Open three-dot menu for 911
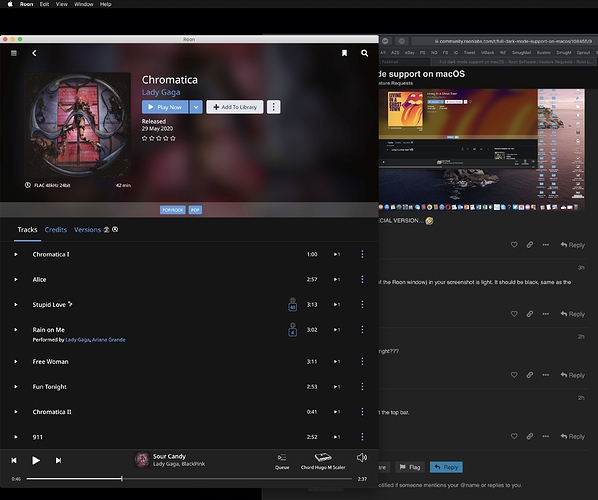The height and width of the screenshot is (500, 598). [362, 437]
